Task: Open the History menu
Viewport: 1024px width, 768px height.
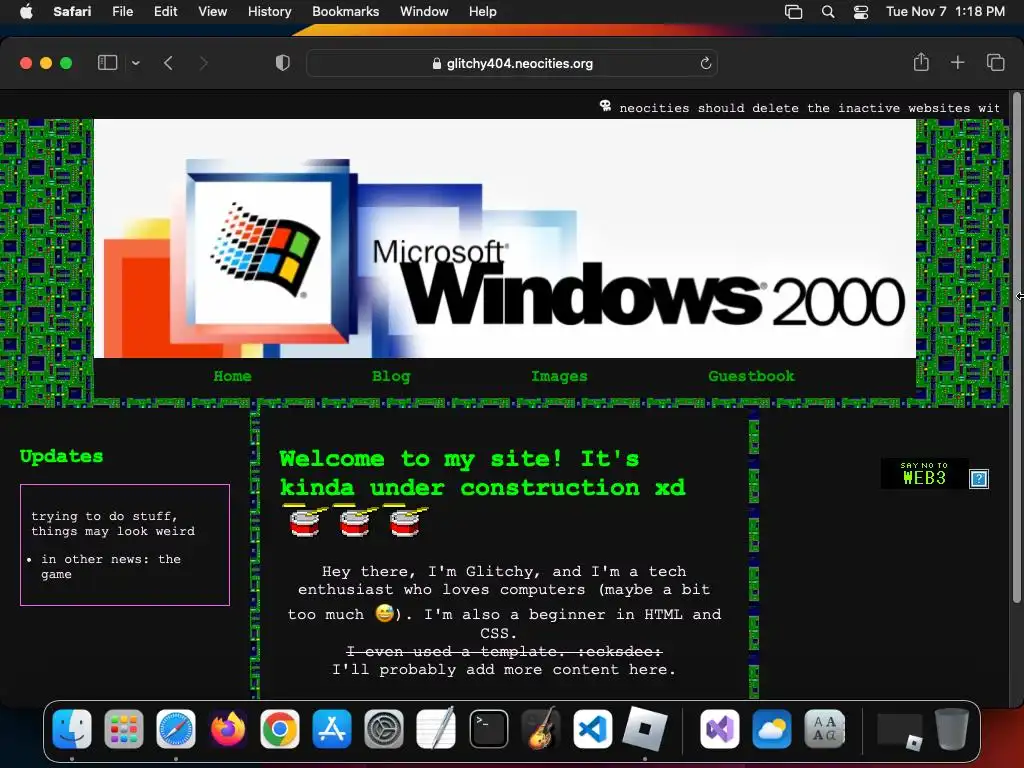Action: 269,11
